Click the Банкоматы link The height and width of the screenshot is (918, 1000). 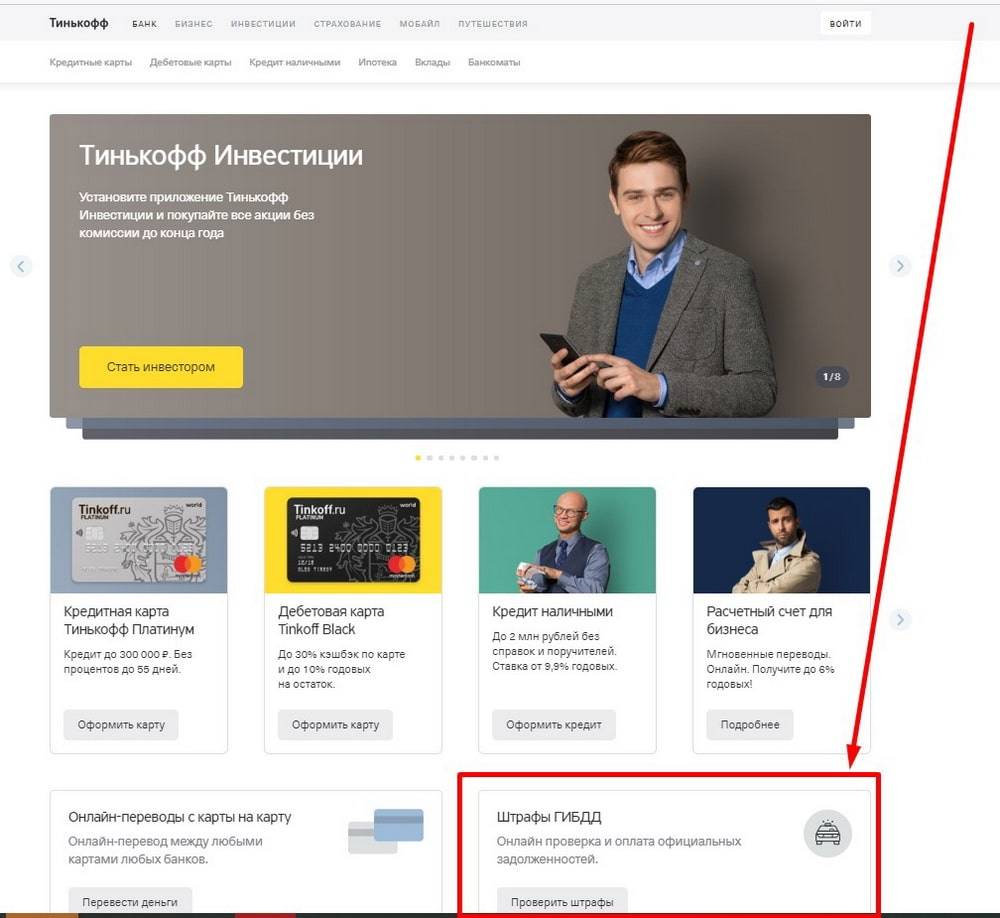494,62
